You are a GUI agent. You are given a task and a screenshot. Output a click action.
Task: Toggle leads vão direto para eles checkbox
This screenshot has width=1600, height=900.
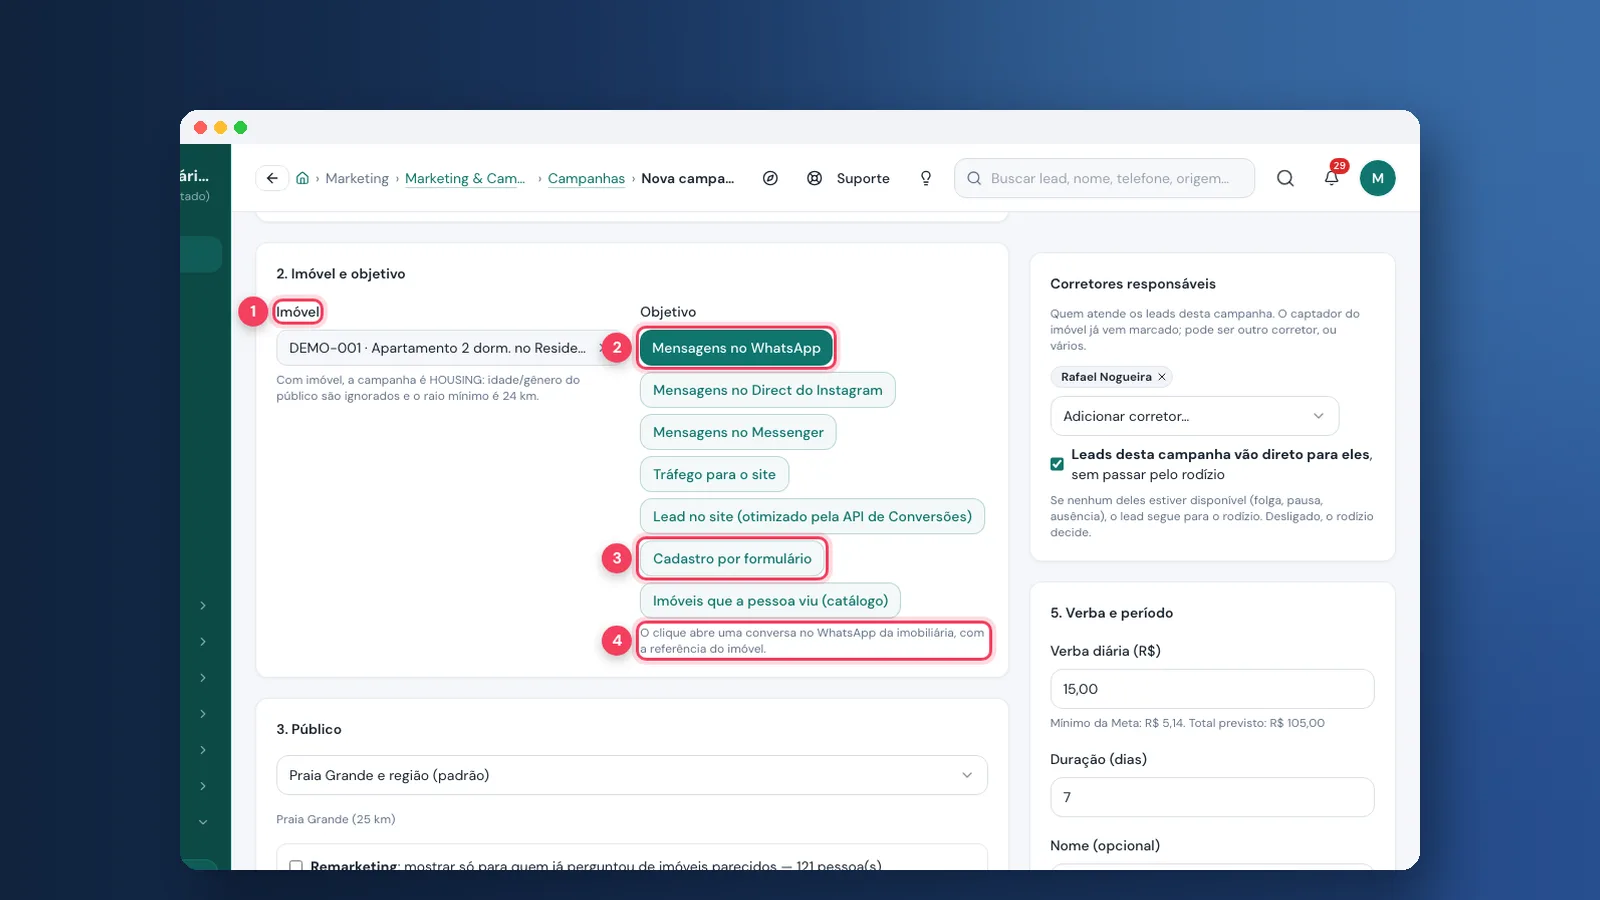tap(1057, 464)
